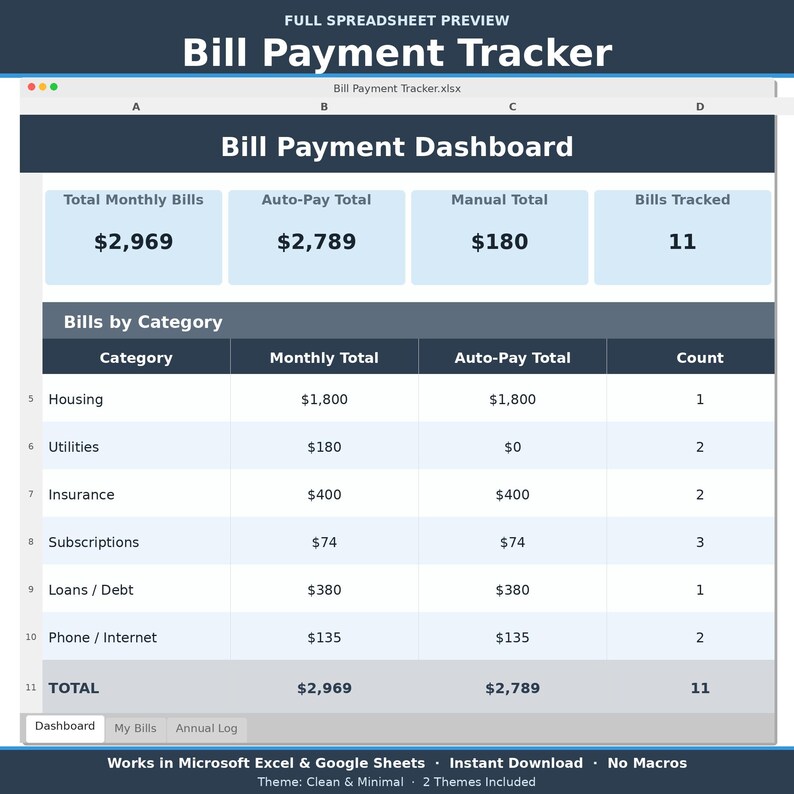Select the Bill Payment Dashboard title cell
This screenshot has height=794, width=794.
pos(397,144)
